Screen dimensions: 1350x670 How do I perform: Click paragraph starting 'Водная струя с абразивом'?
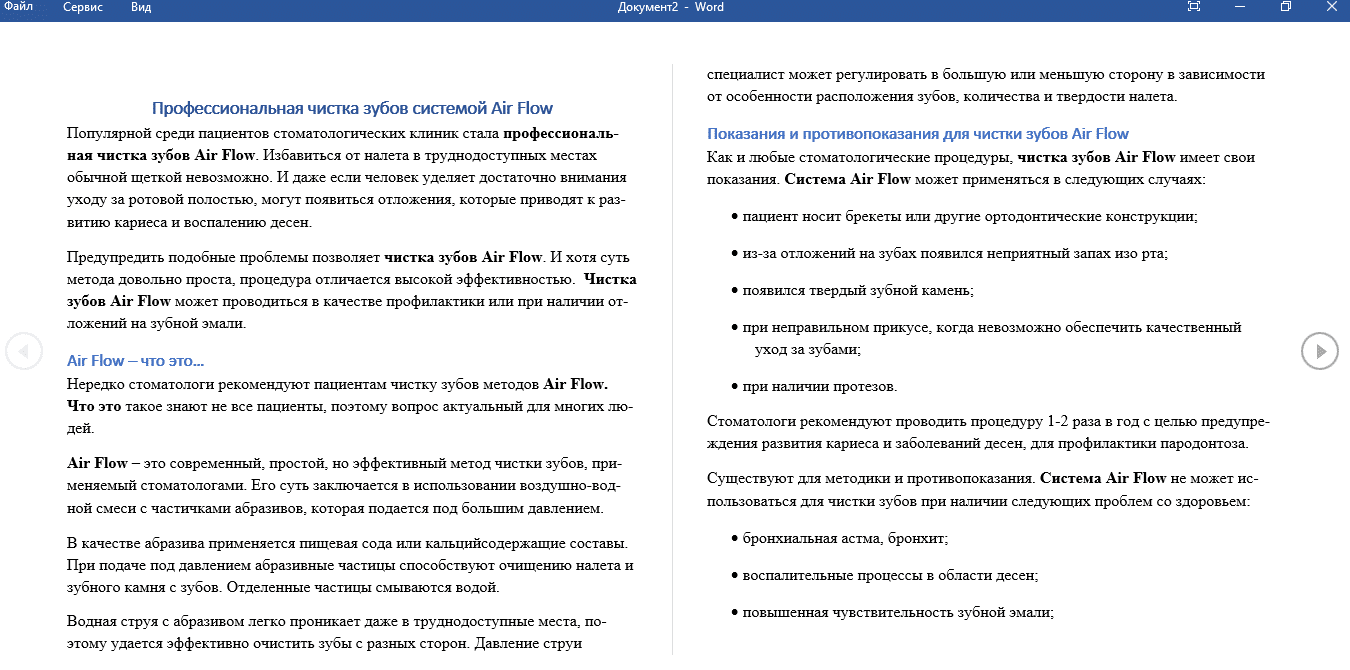click(x=337, y=633)
